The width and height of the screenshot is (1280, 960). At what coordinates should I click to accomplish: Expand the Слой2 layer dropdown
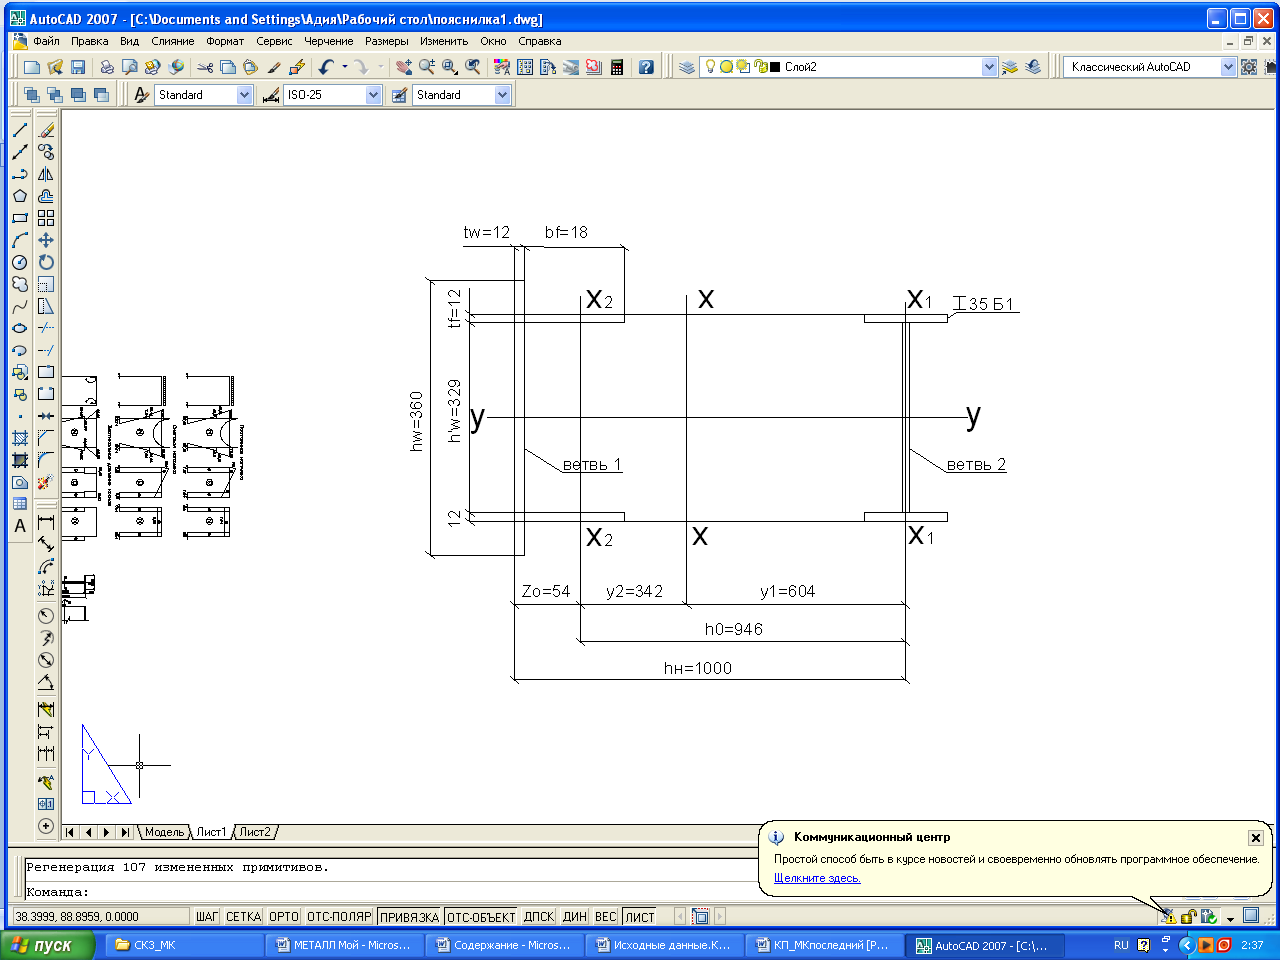tap(989, 67)
